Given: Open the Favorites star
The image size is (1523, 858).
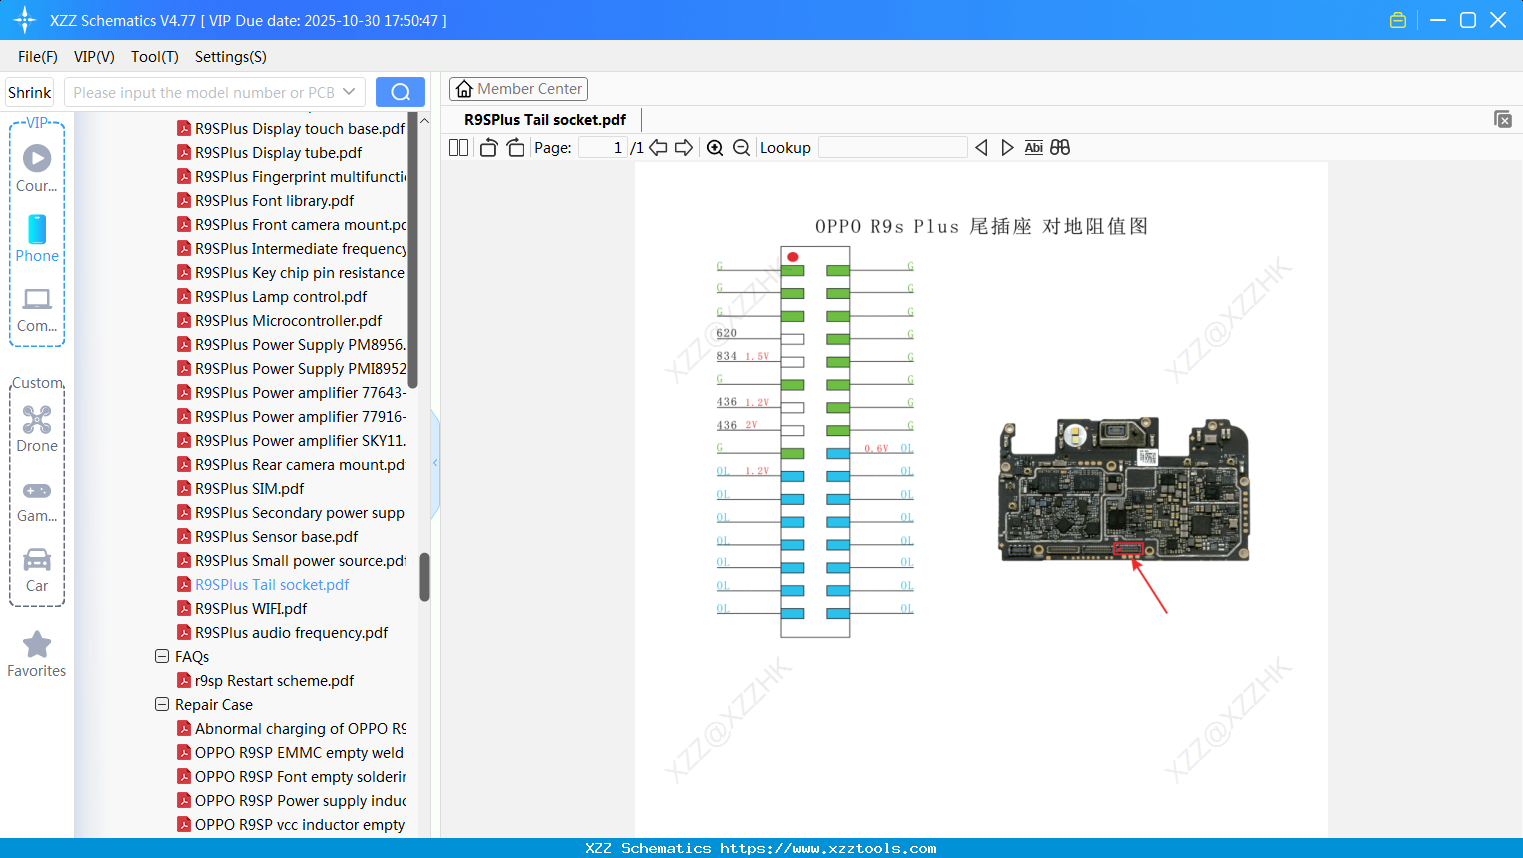Looking at the screenshot, I should point(37,654).
